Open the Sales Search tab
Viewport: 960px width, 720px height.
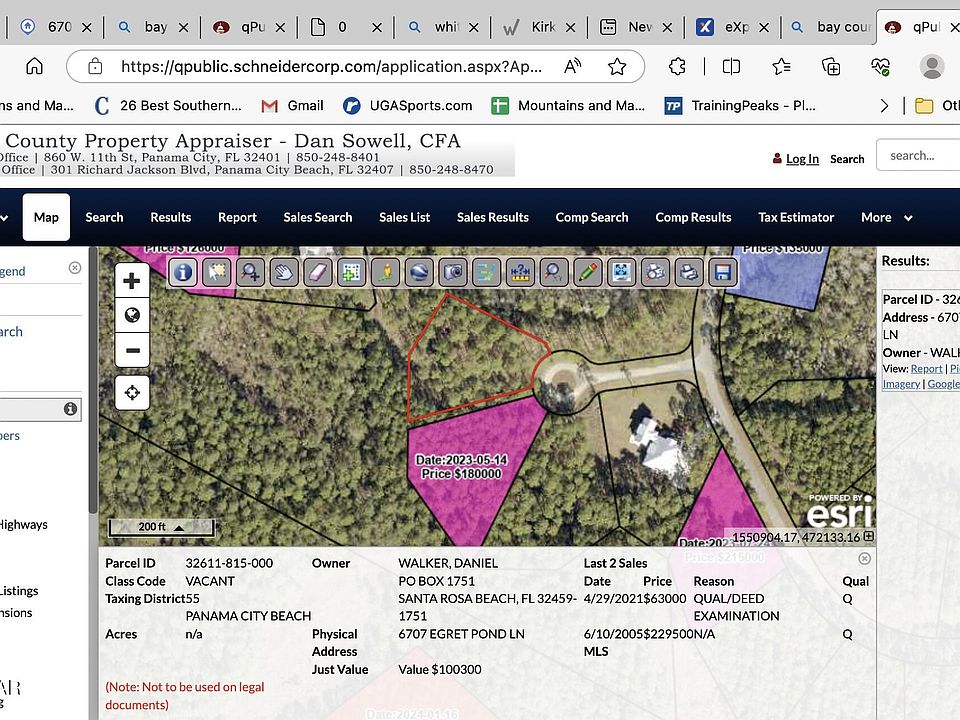(317, 217)
